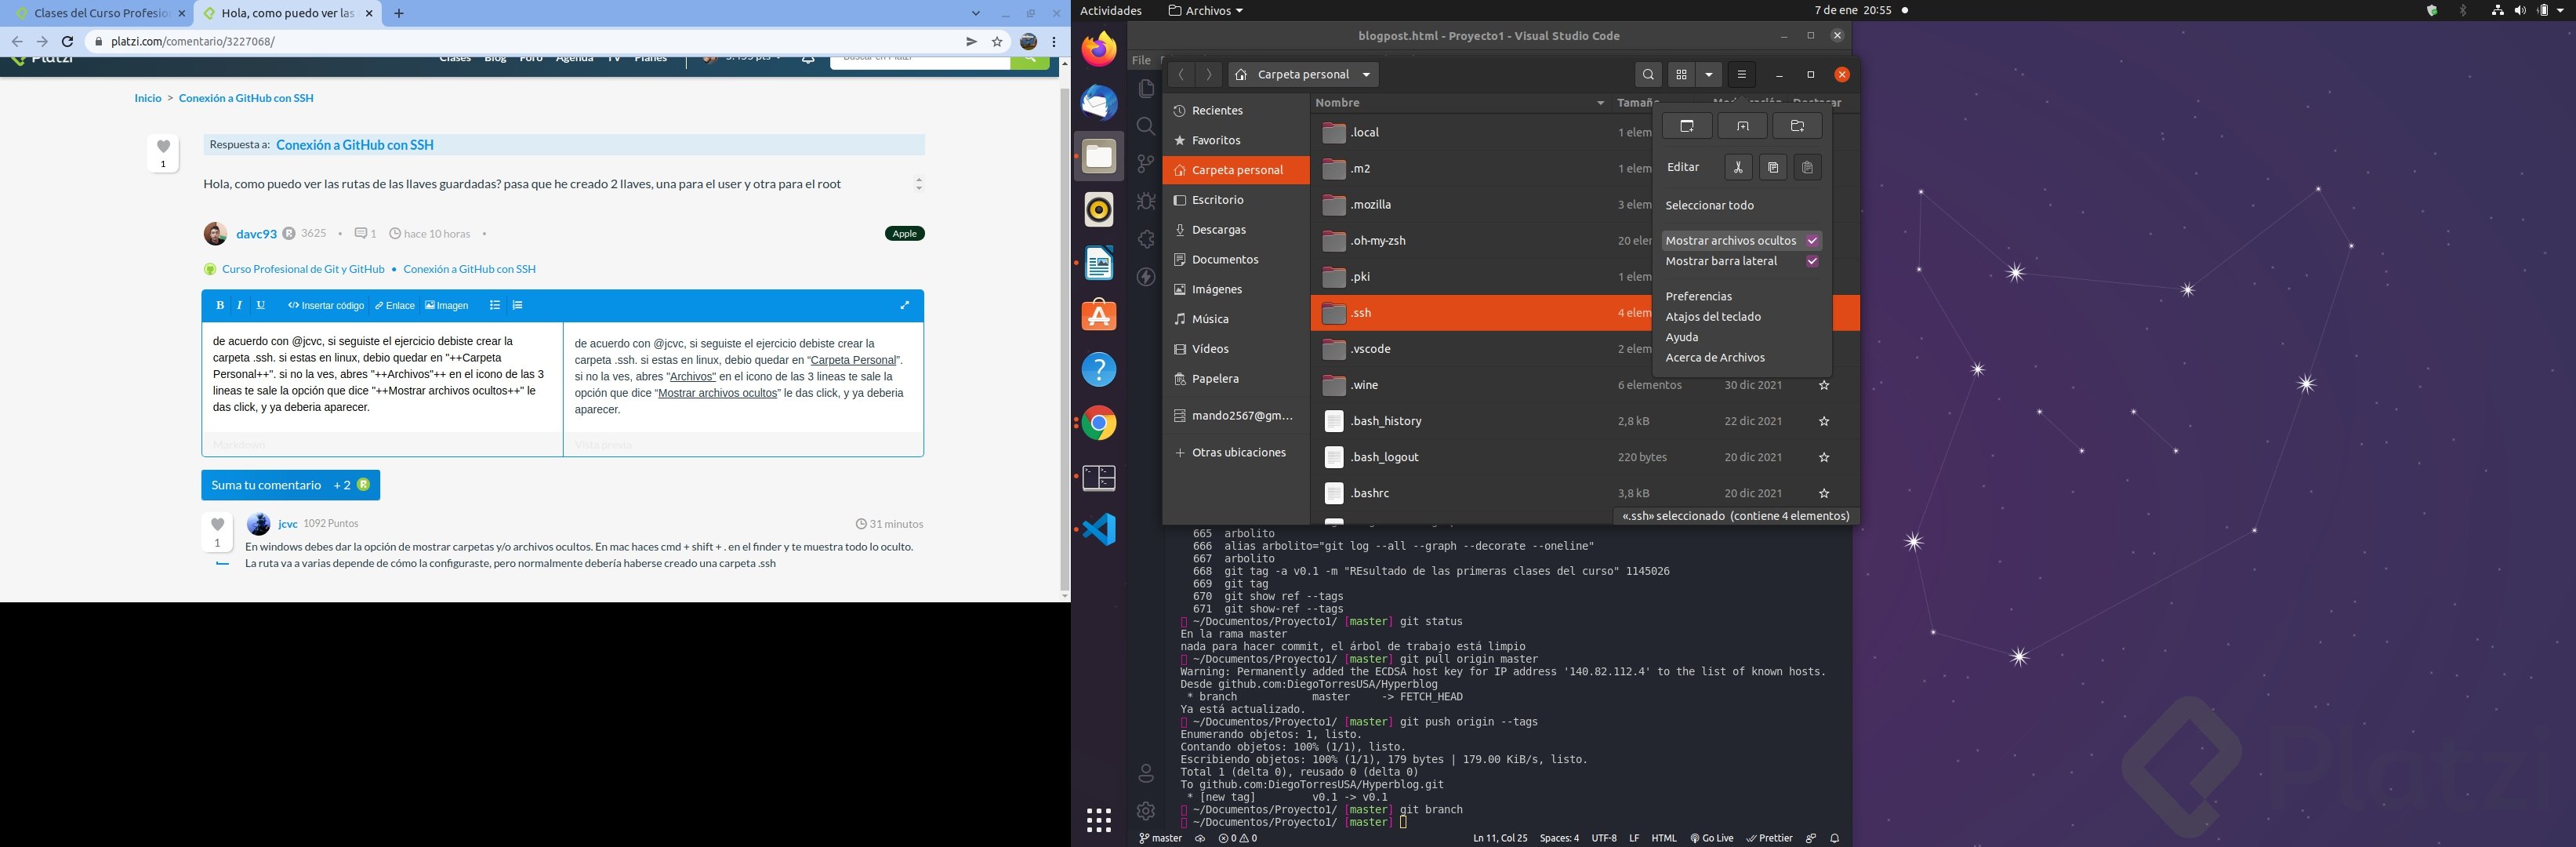Star the .bashrc file
Viewport: 2576px width, 847px height.
[x=1824, y=494]
